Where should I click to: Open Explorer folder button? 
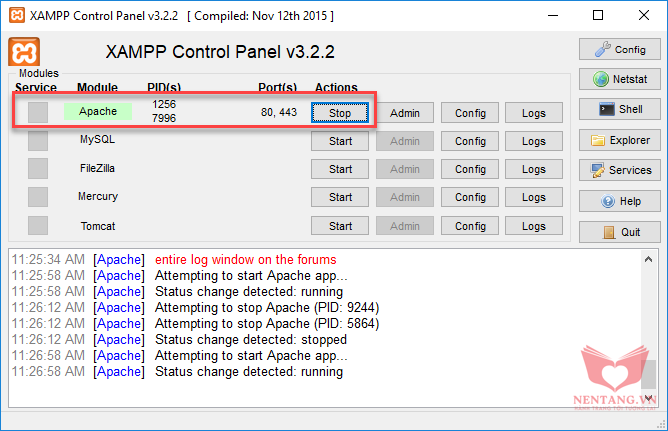(619, 140)
